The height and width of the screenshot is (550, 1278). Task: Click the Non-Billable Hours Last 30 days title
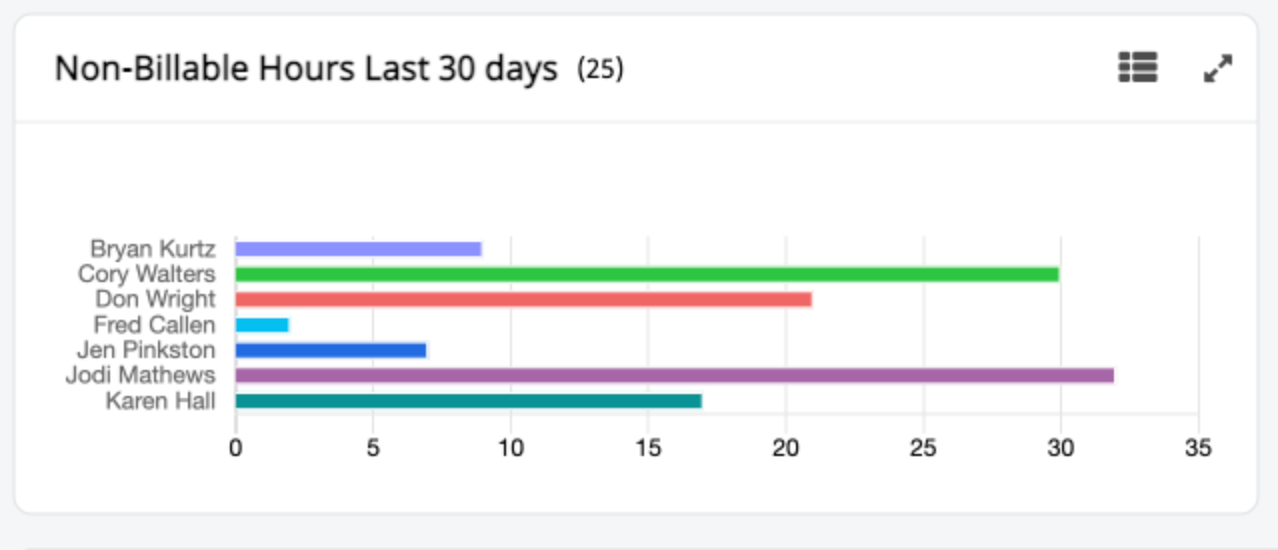(x=306, y=69)
